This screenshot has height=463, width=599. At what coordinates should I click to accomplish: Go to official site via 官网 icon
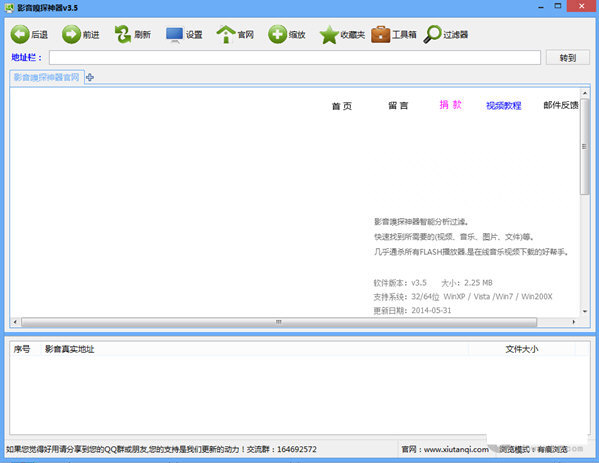[x=226, y=34]
